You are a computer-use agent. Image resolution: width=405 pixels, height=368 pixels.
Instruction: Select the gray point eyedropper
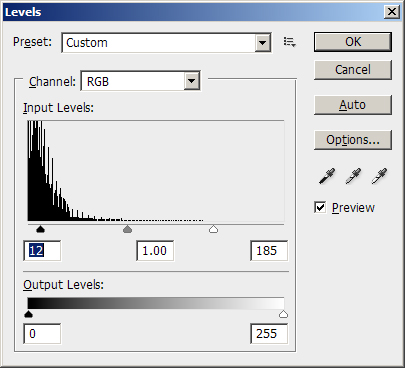pyautogui.click(x=353, y=176)
